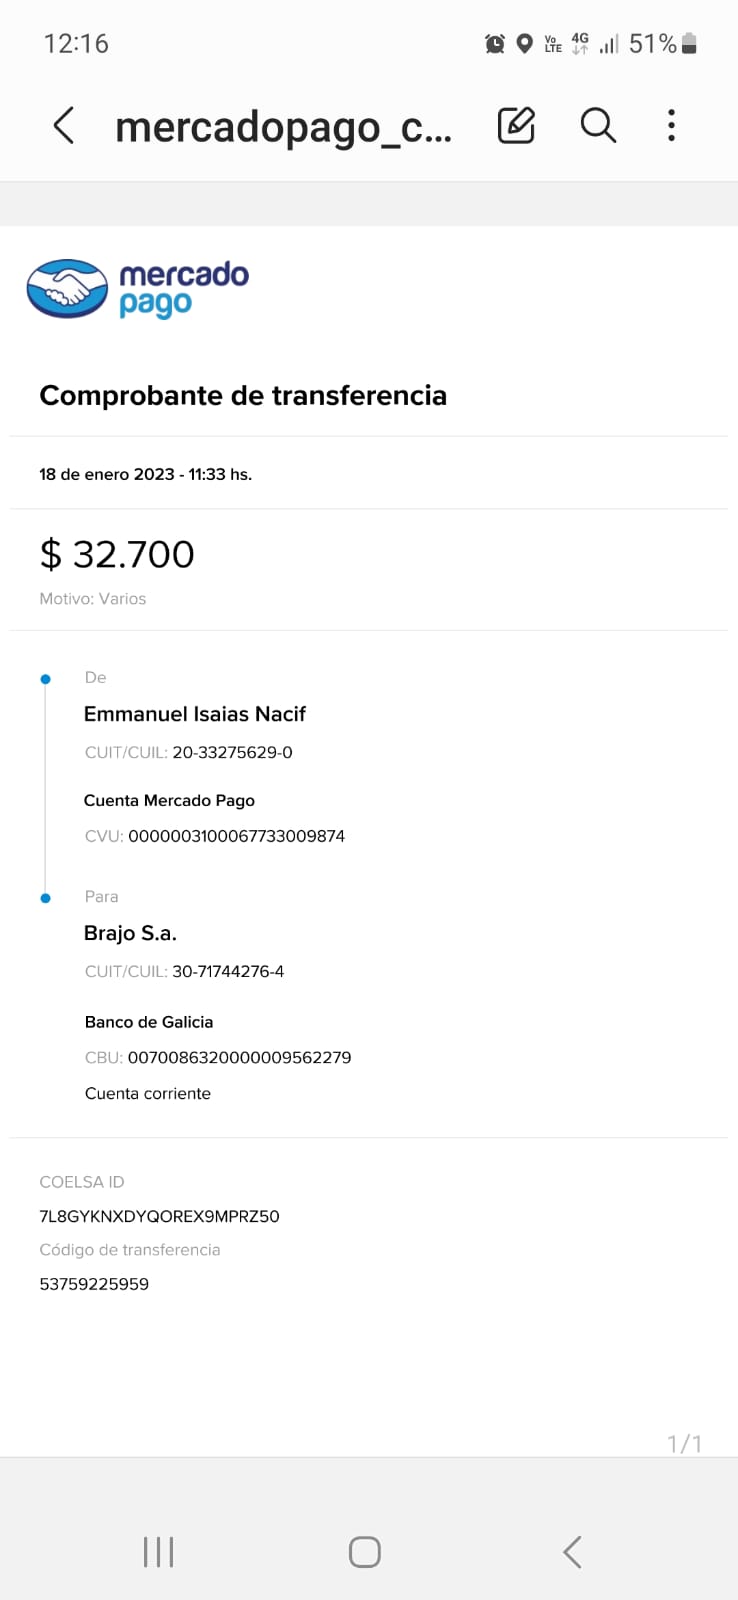Tap the 1/1 page indicator
The image size is (738, 1600).
(x=684, y=1443)
